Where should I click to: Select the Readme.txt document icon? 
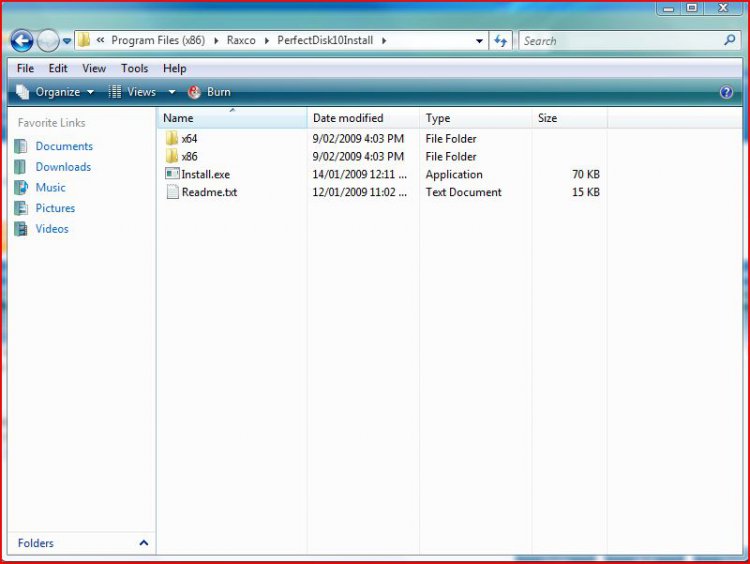172,192
